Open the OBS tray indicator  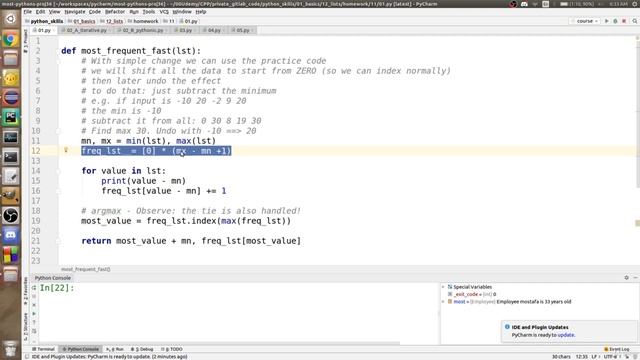pos(513,4)
